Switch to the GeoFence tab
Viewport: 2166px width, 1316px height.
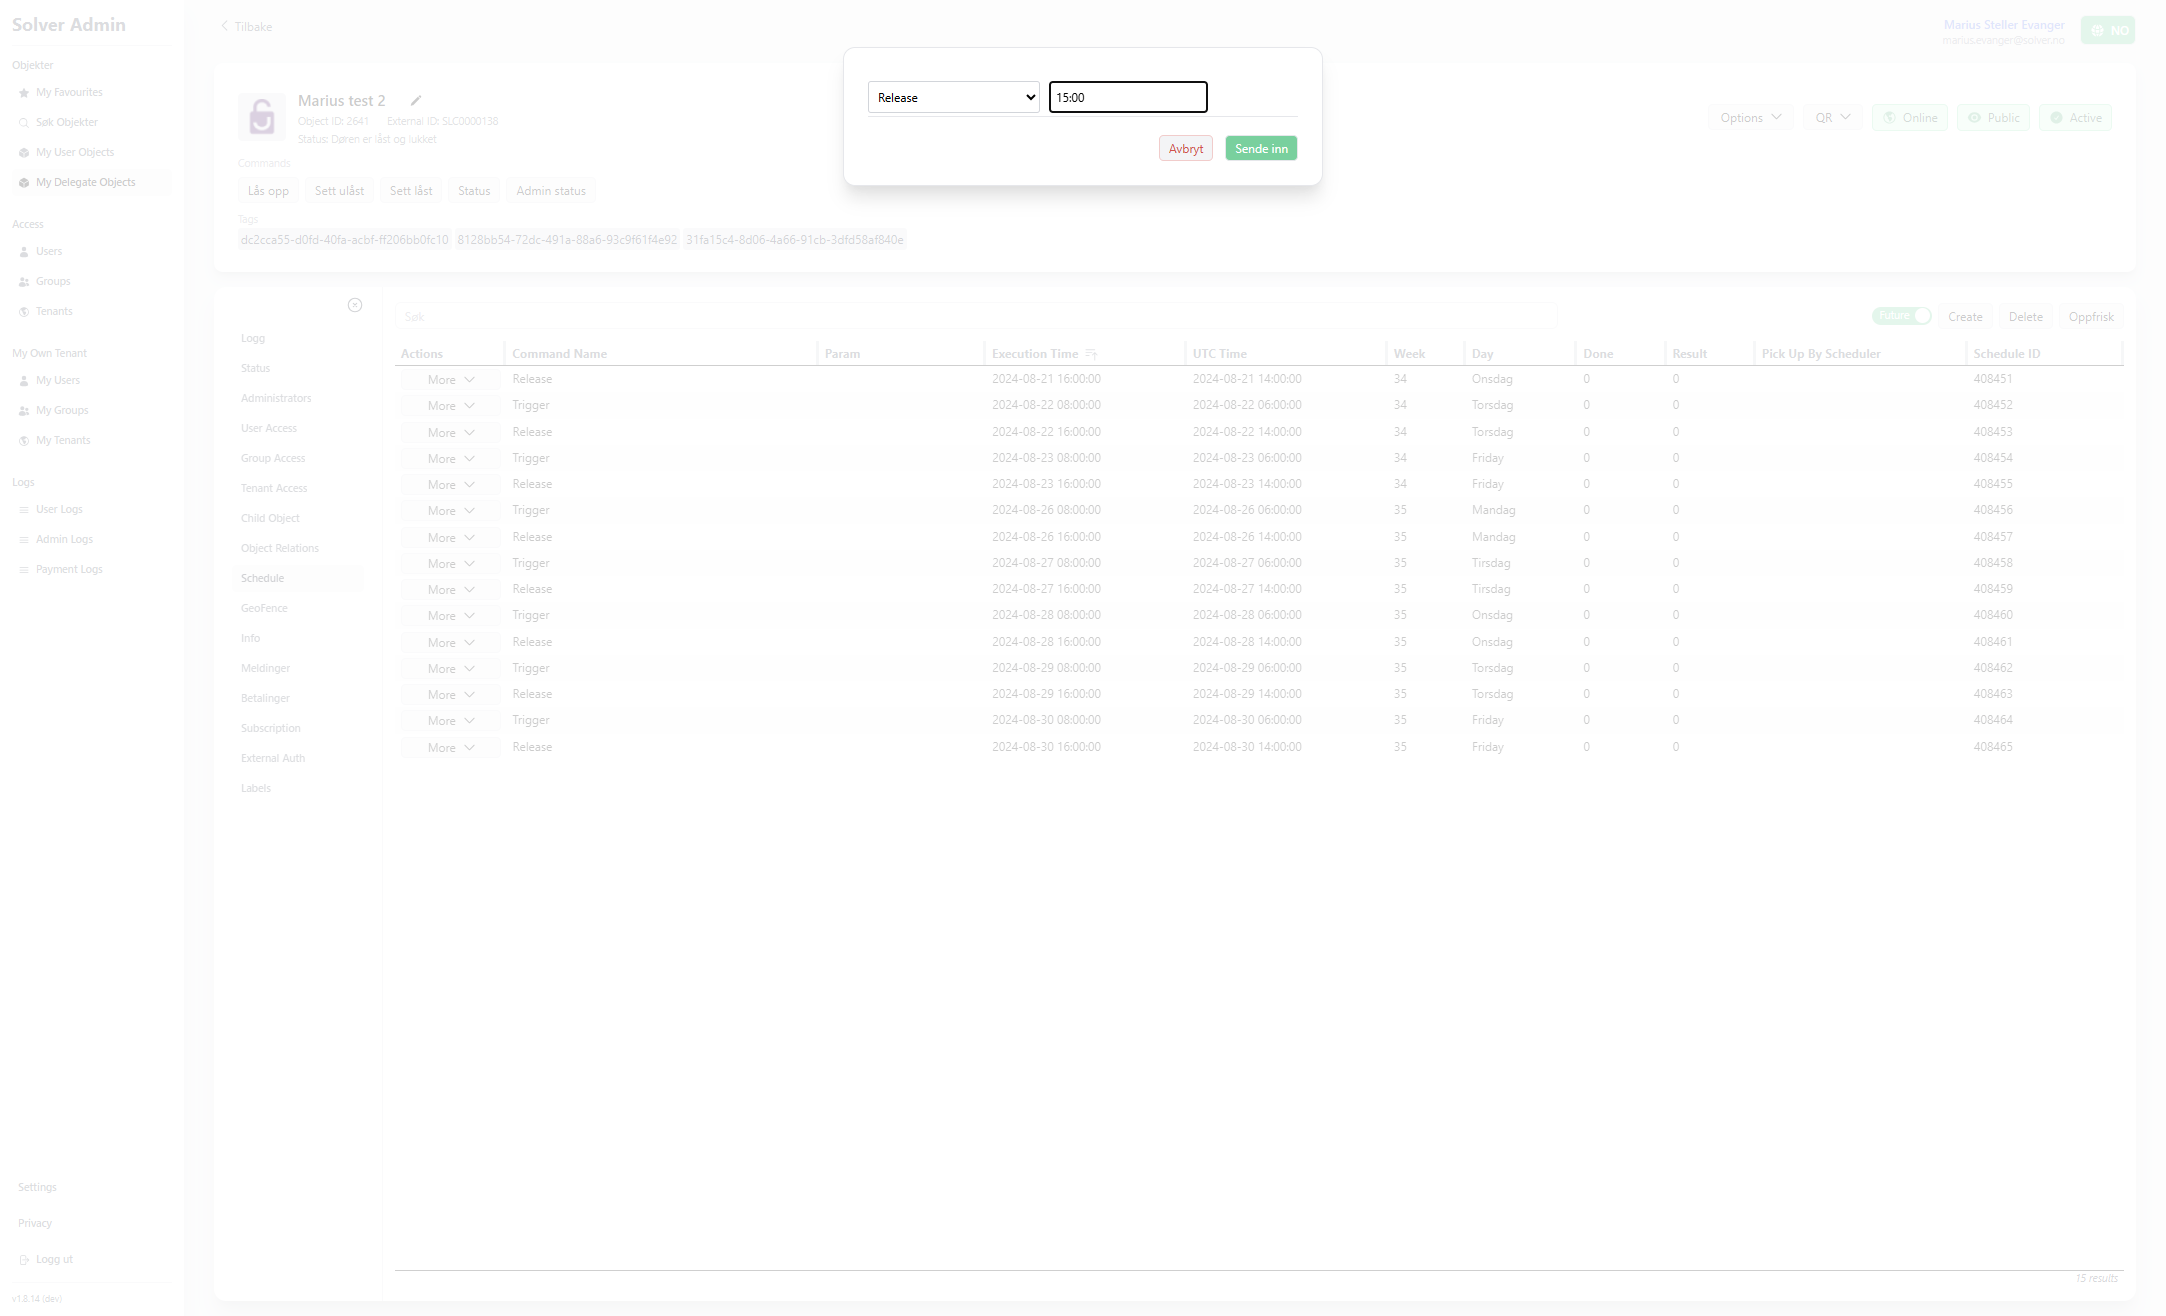coord(298,608)
